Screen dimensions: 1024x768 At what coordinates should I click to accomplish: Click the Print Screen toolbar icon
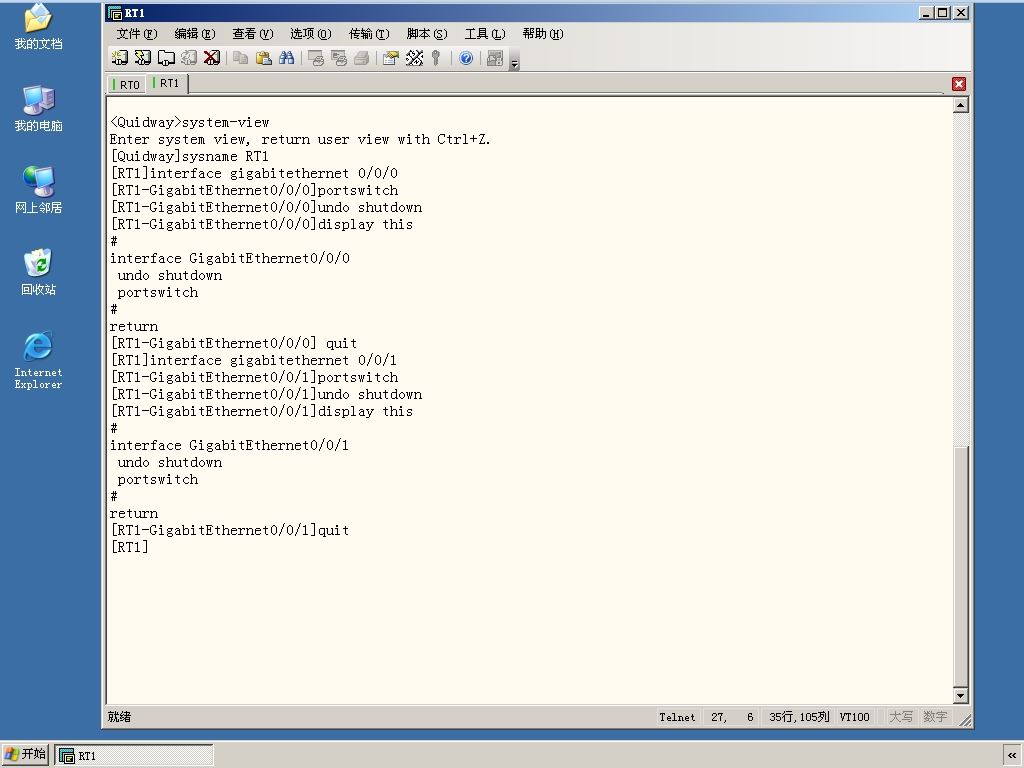(316, 58)
